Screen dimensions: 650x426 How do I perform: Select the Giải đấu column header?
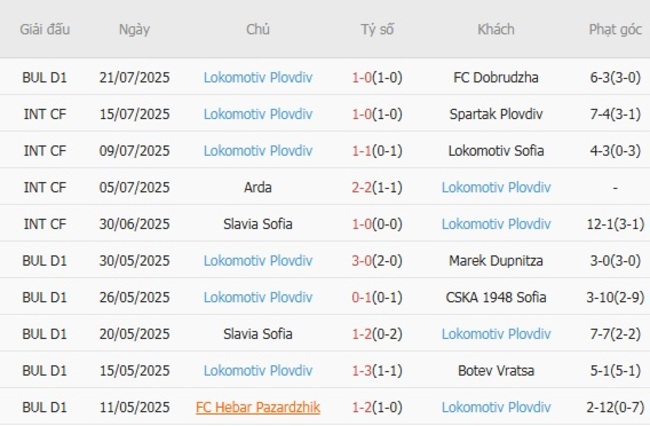pyautogui.click(x=45, y=29)
